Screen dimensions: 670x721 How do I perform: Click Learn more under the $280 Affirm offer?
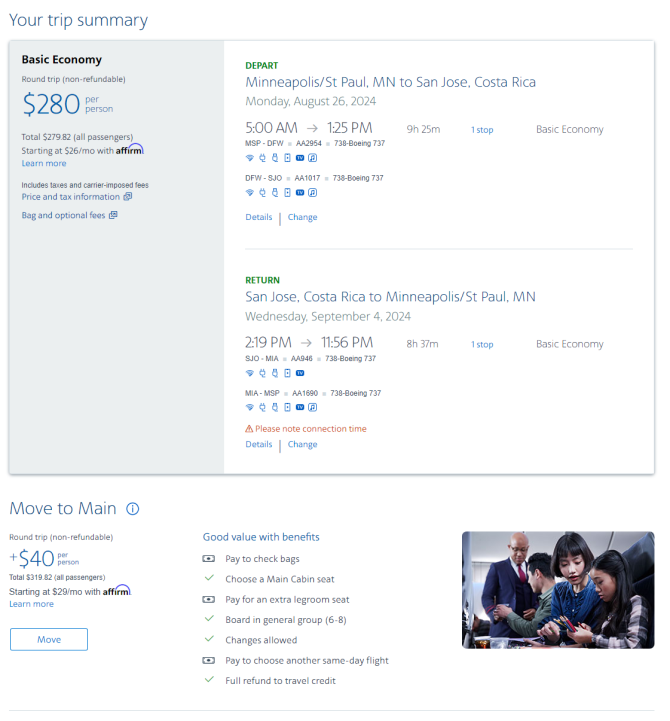(x=44, y=163)
